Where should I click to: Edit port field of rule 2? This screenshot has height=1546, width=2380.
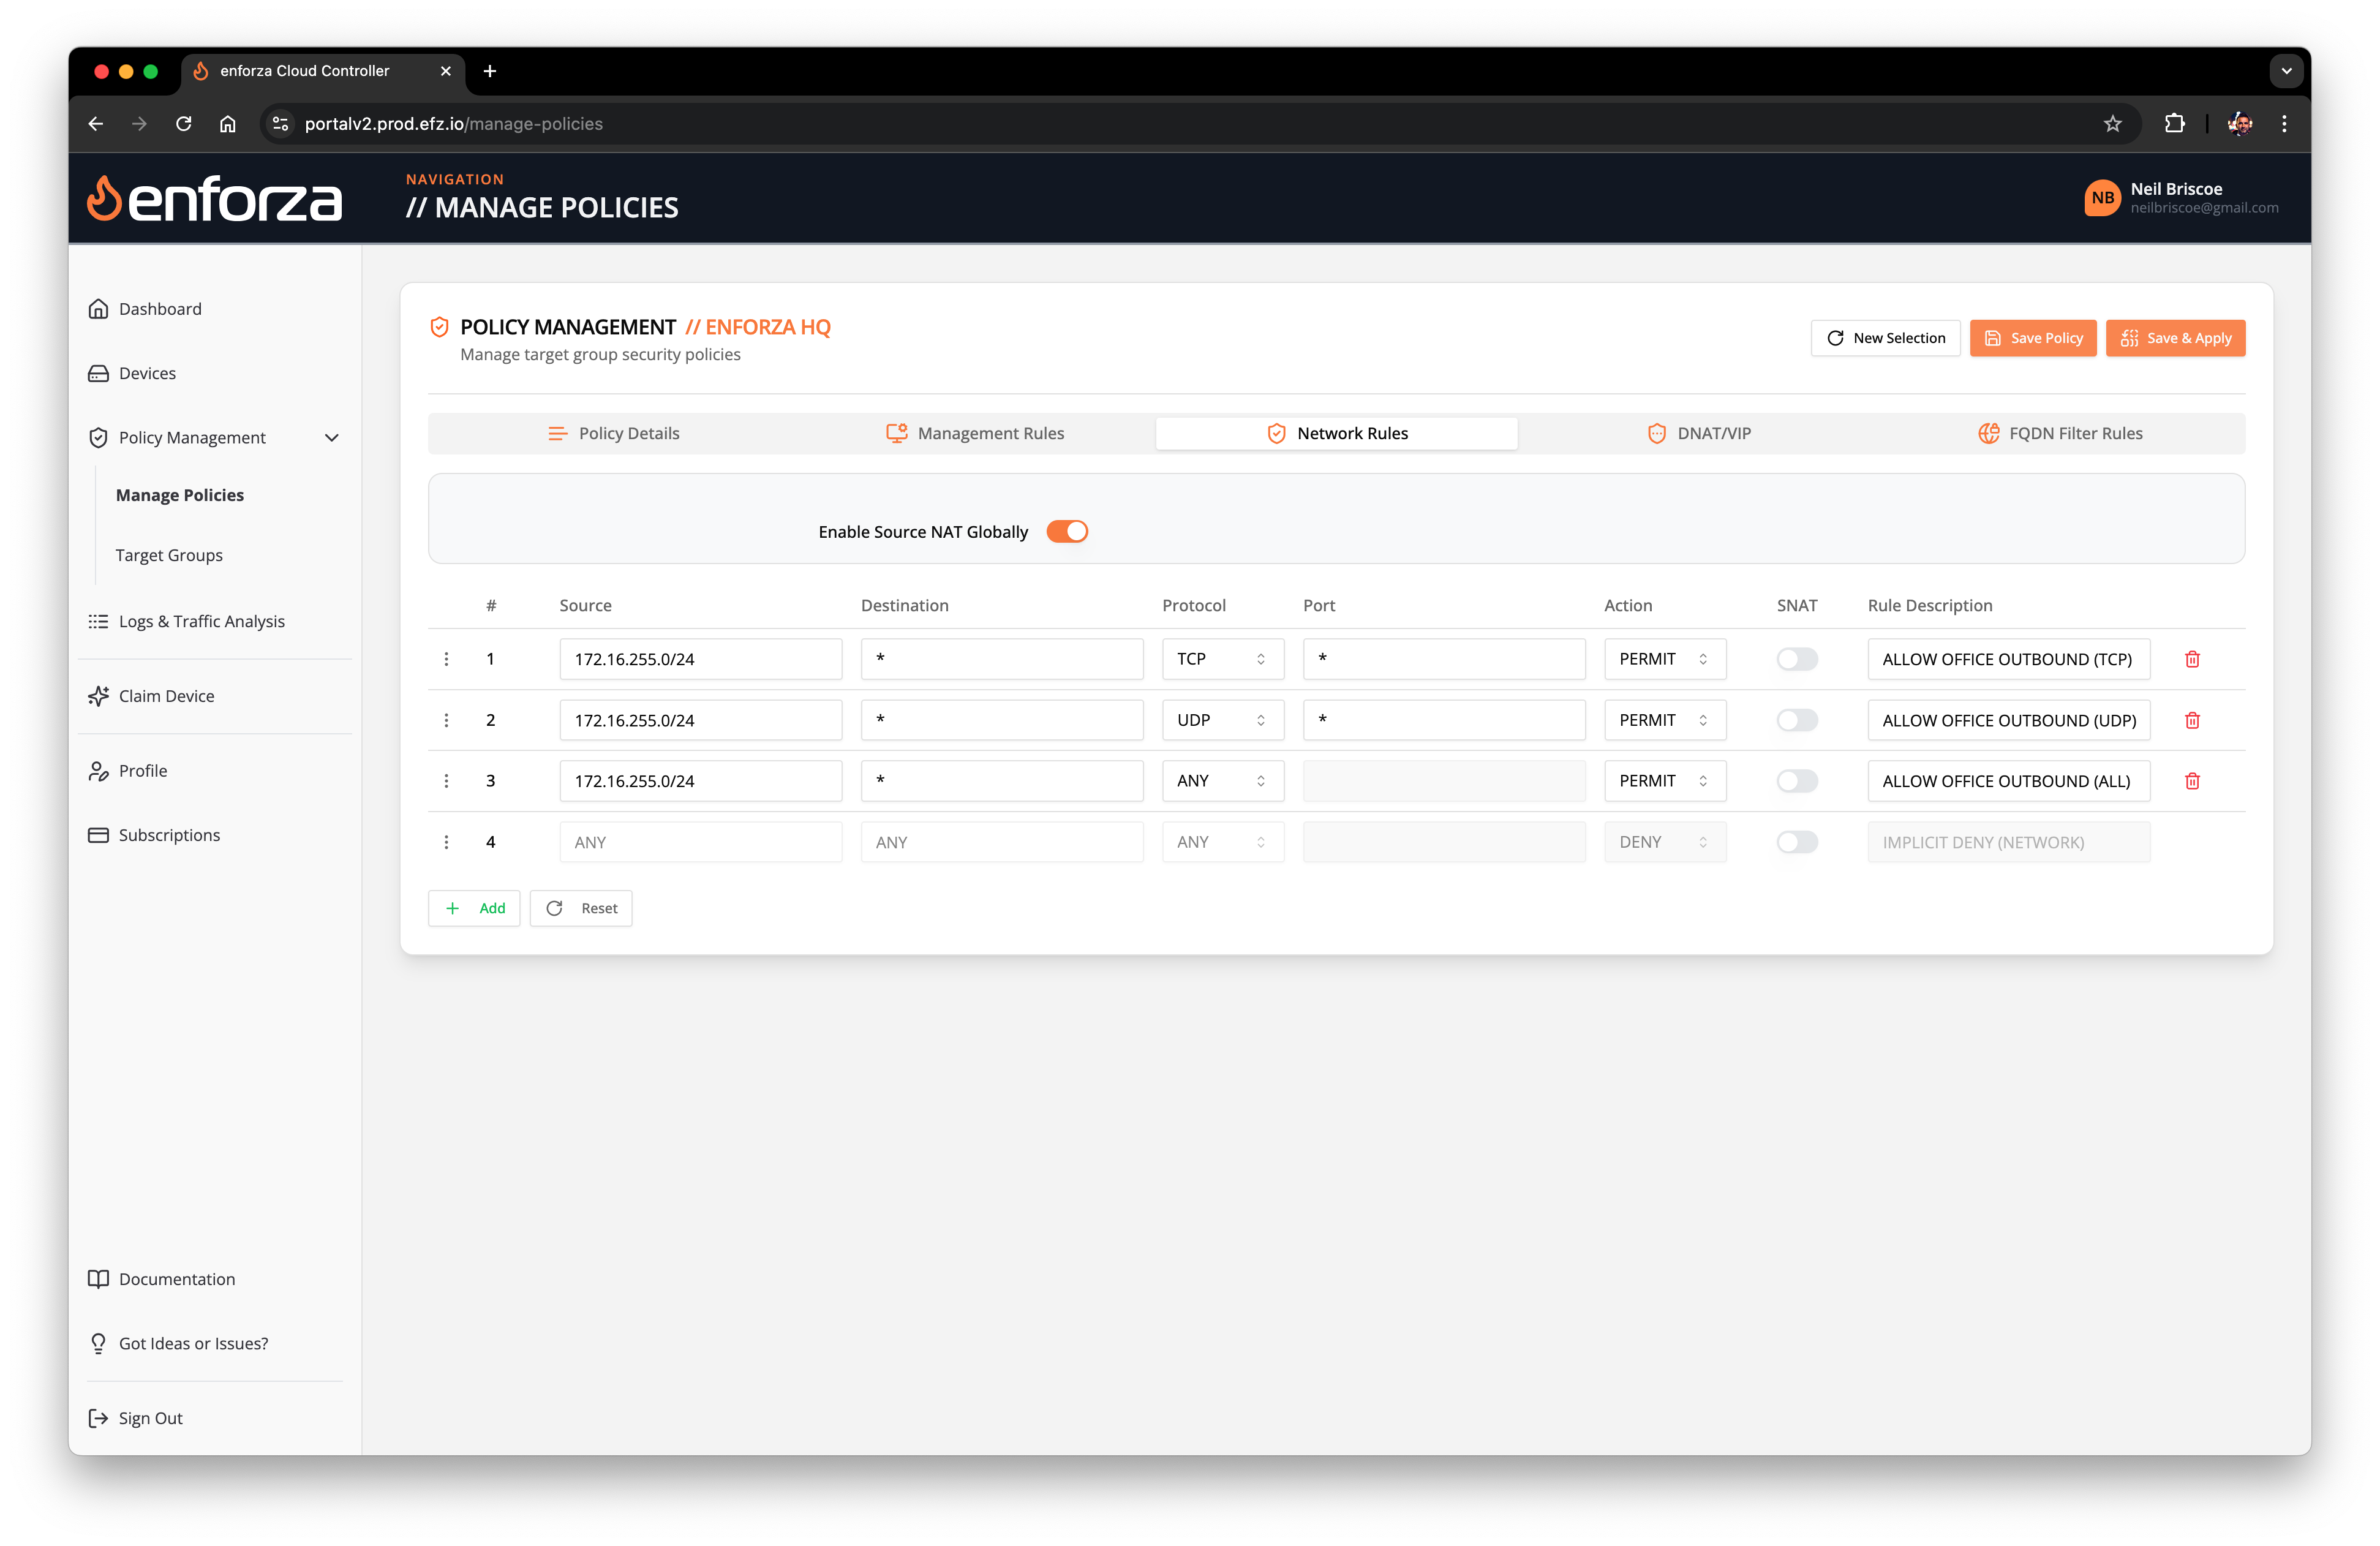tap(1444, 720)
